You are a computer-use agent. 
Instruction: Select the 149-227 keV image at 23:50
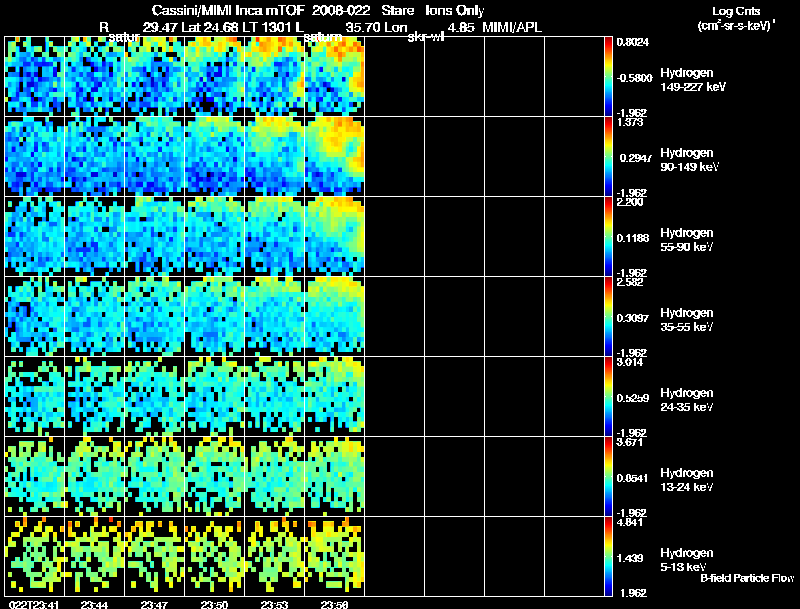(x=215, y=77)
